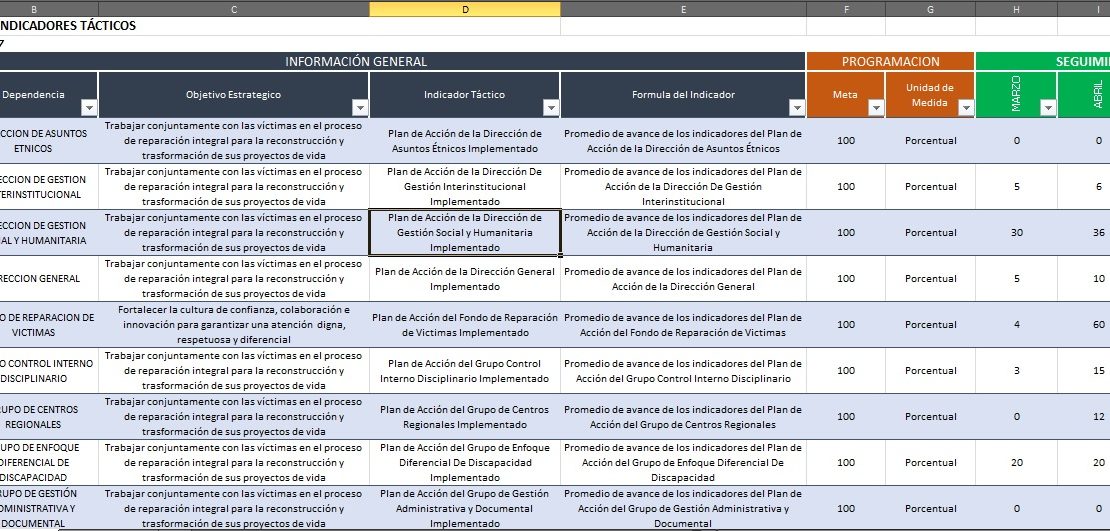1110x531 pixels.
Task: Select Plan de Acción Fondo de Reparación cell
Action: click(x=464, y=325)
